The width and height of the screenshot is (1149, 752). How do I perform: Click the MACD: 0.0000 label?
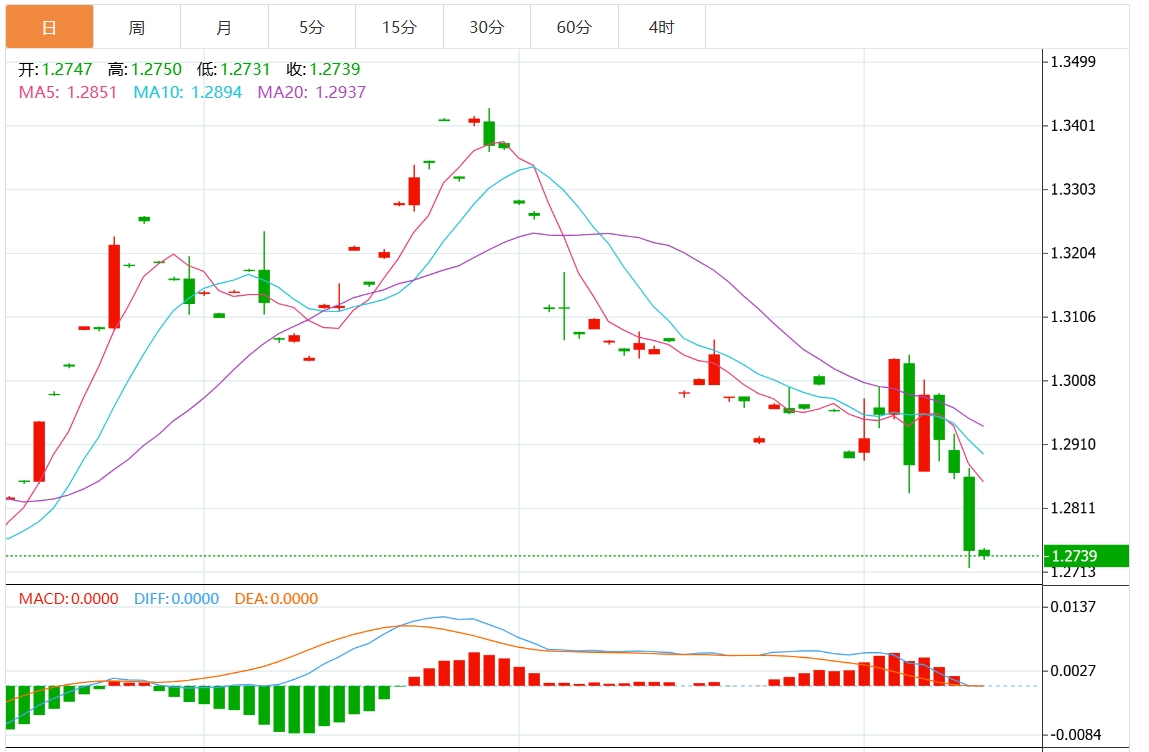pos(69,599)
